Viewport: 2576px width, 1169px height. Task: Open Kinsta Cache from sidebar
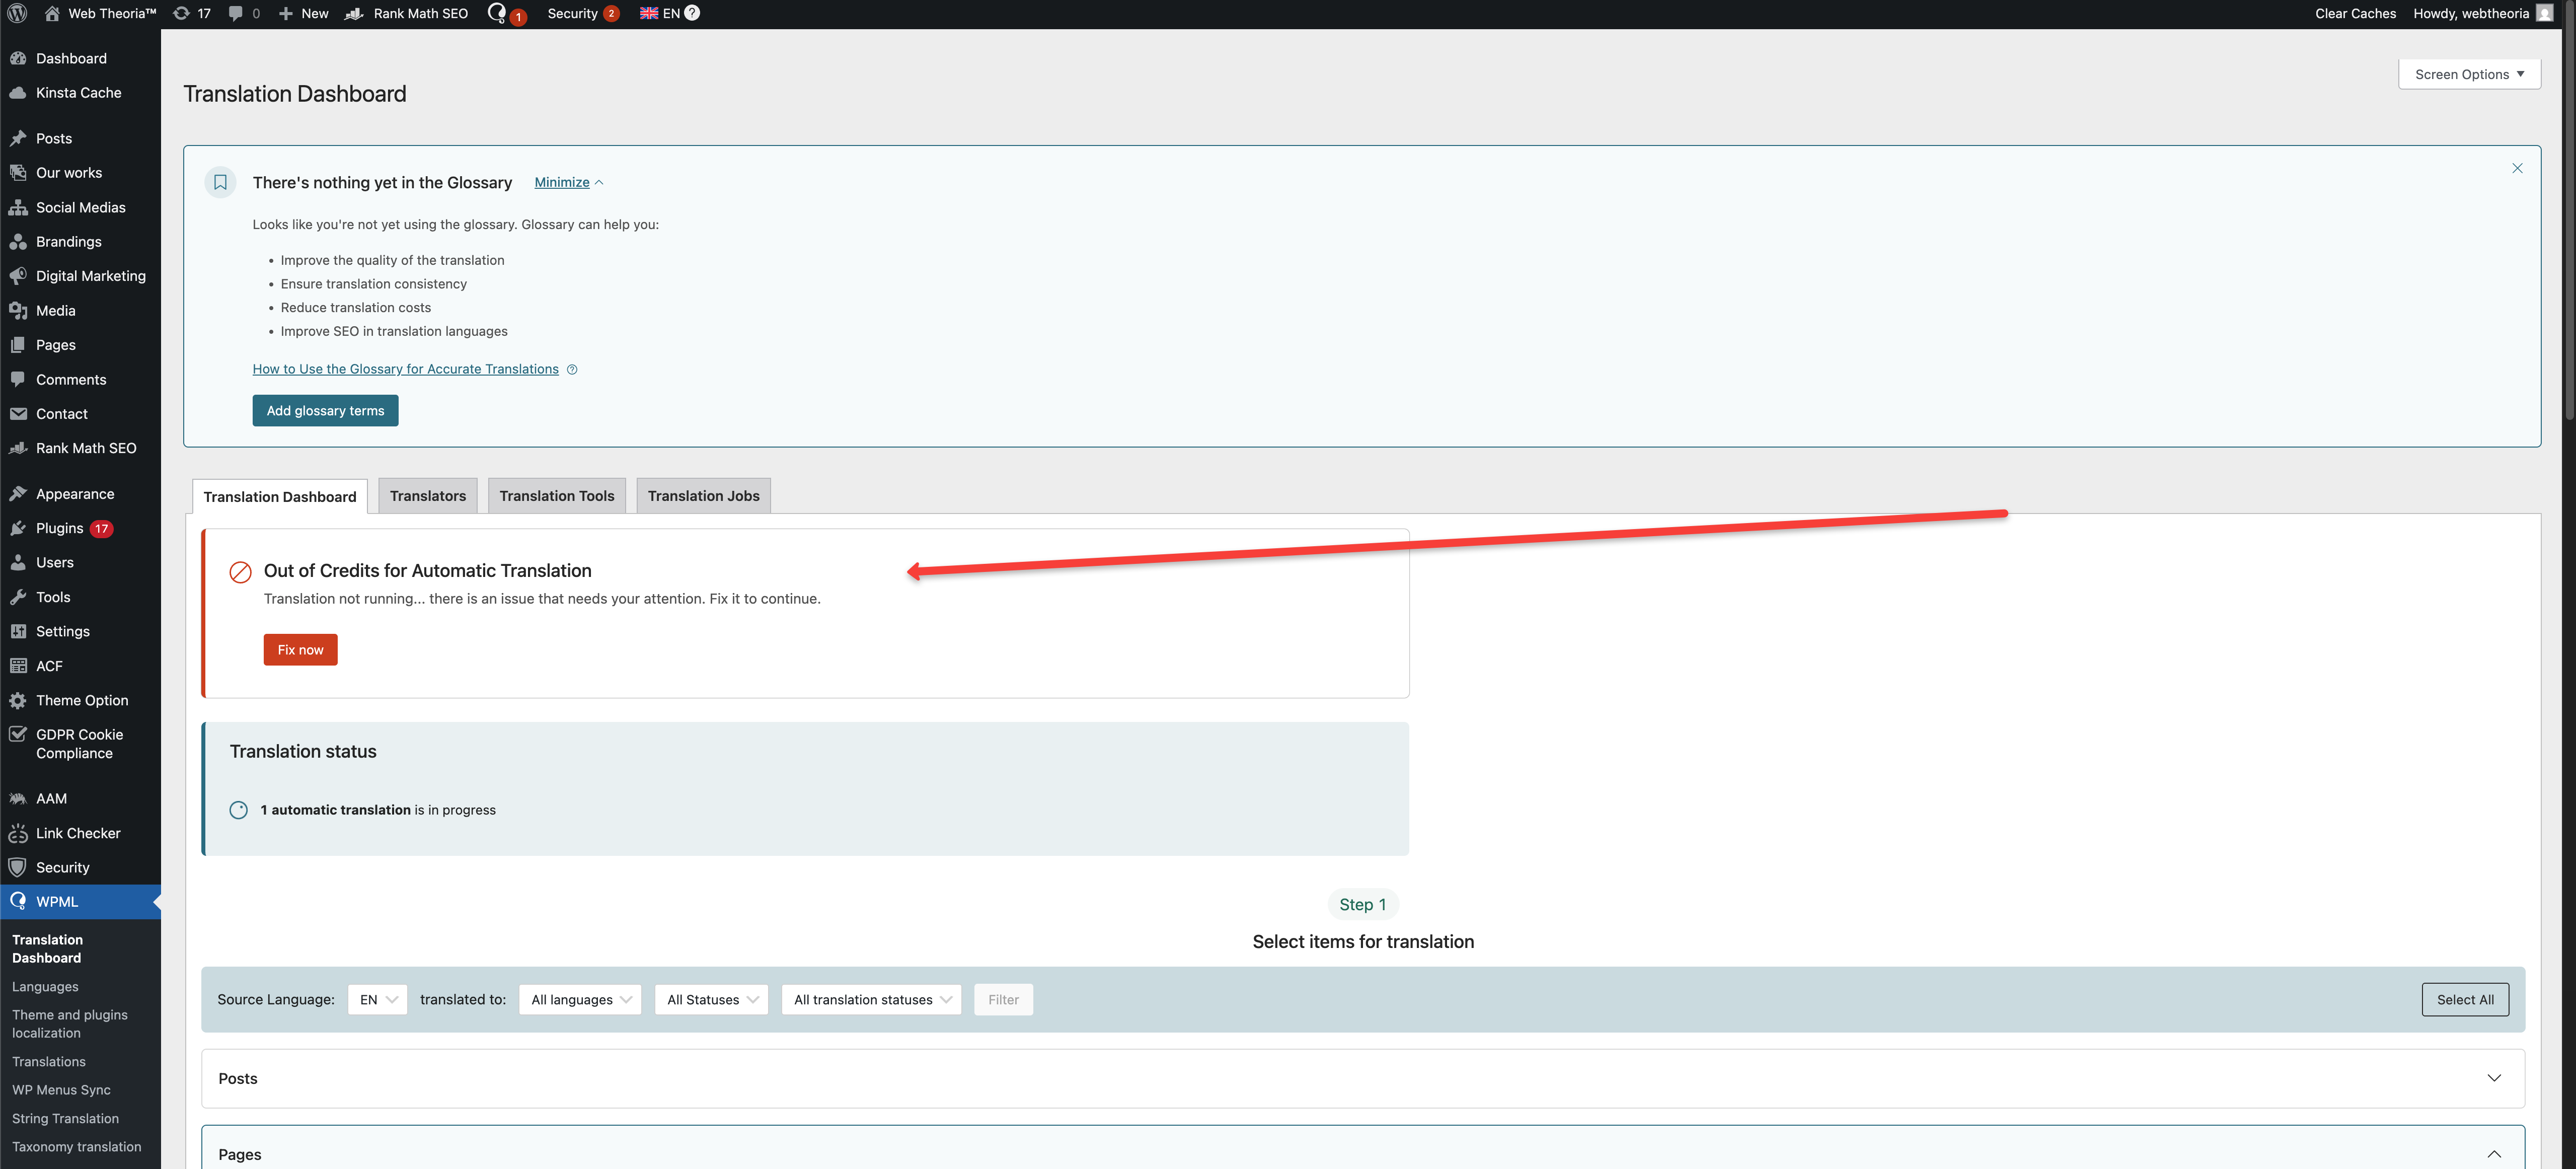pyautogui.click(x=78, y=92)
